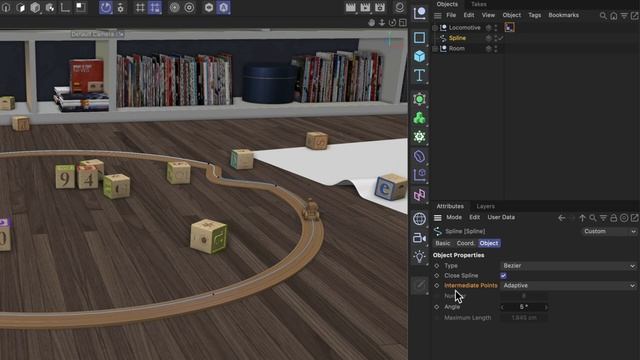
Task: Click Objects manager home icon
Action: pos(613,16)
